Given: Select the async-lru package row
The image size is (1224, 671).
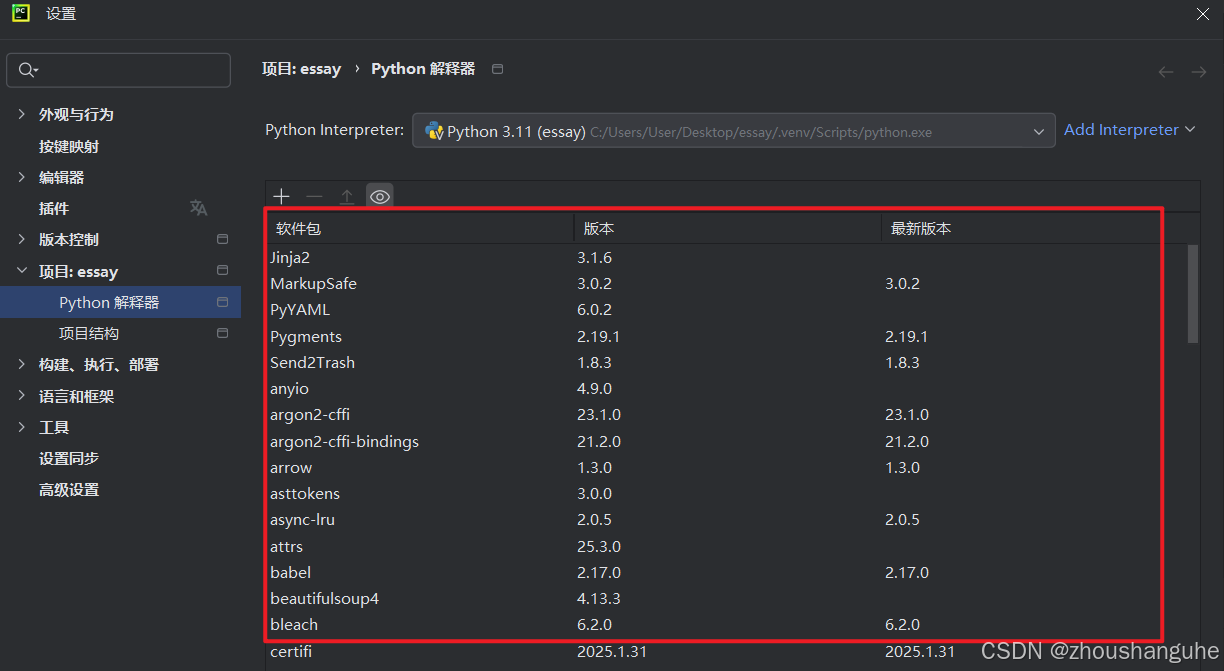Looking at the screenshot, I should click(x=725, y=519).
